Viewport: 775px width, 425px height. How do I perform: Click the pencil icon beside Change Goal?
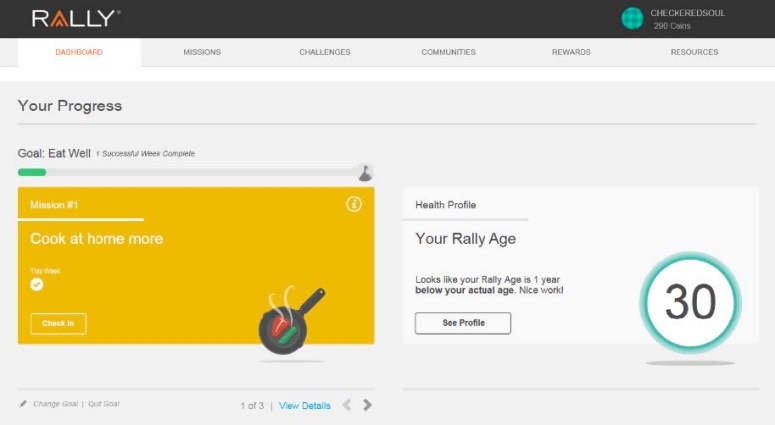(x=23, y=404)
